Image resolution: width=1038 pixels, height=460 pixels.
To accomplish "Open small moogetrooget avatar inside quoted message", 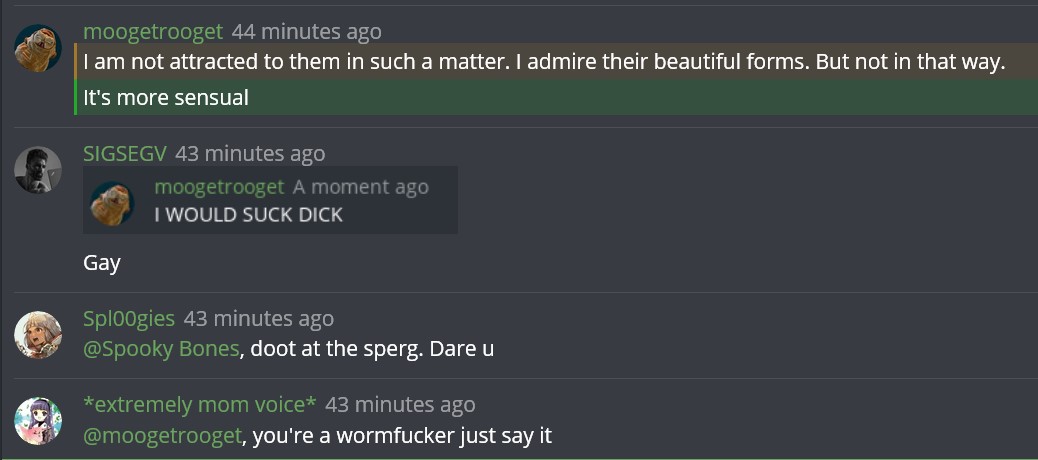I will tap(112, 204).
